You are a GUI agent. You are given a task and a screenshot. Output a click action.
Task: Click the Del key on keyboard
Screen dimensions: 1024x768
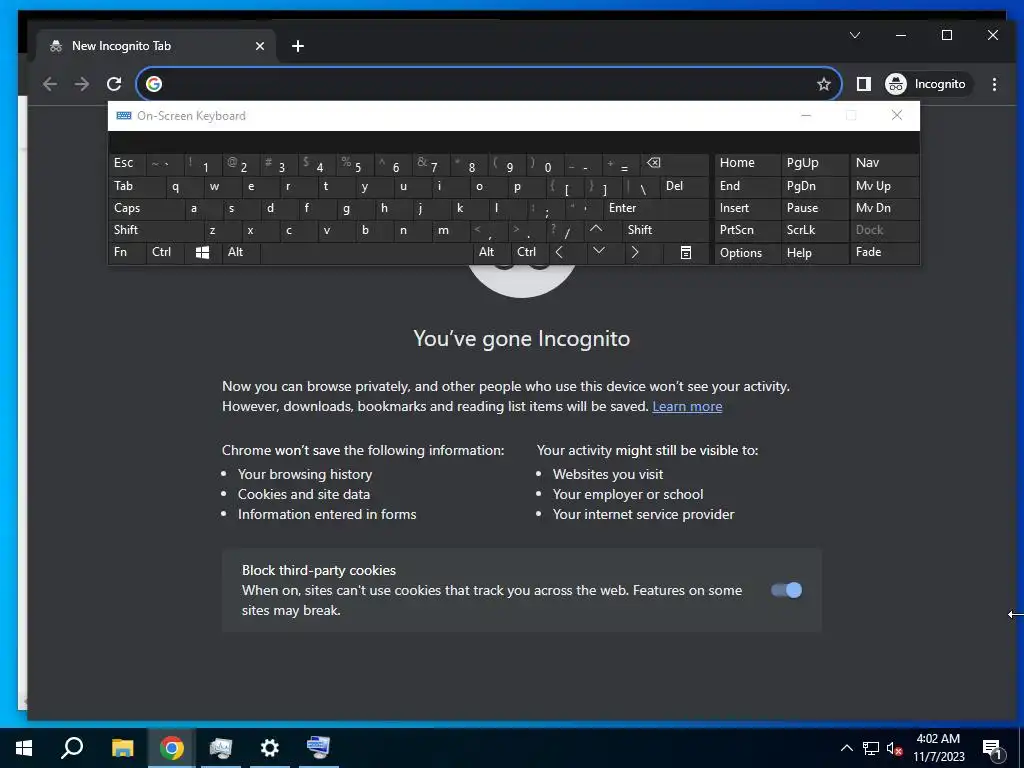[x=684, y=186]
